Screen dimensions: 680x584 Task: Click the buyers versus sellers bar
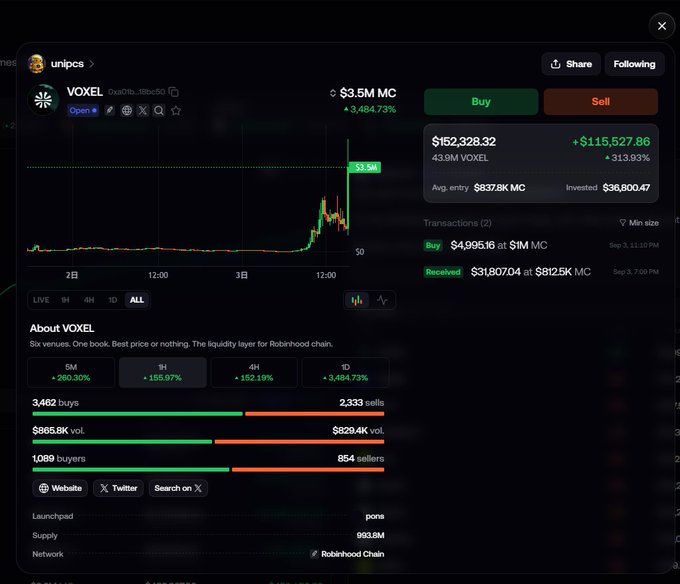[x=208, y=470]
